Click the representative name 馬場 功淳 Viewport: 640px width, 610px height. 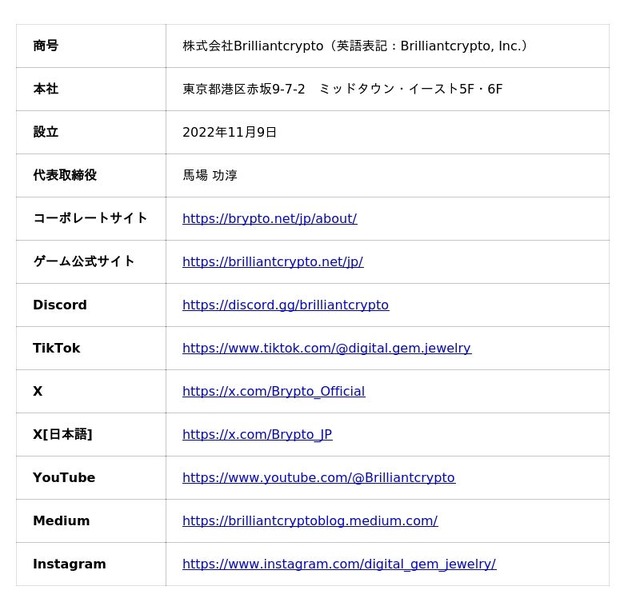pos(210,175)
